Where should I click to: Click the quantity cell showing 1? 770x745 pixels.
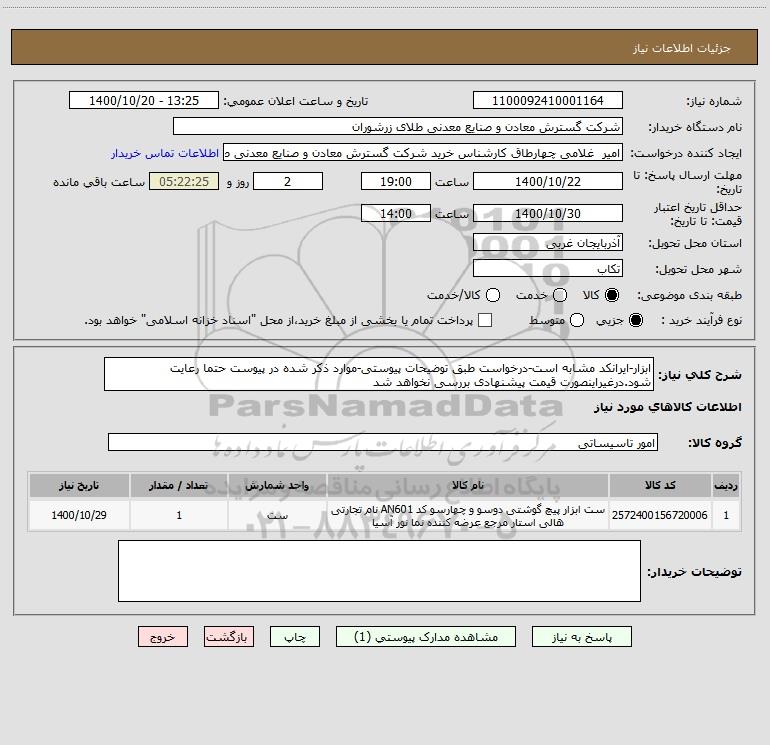[179, 515]
